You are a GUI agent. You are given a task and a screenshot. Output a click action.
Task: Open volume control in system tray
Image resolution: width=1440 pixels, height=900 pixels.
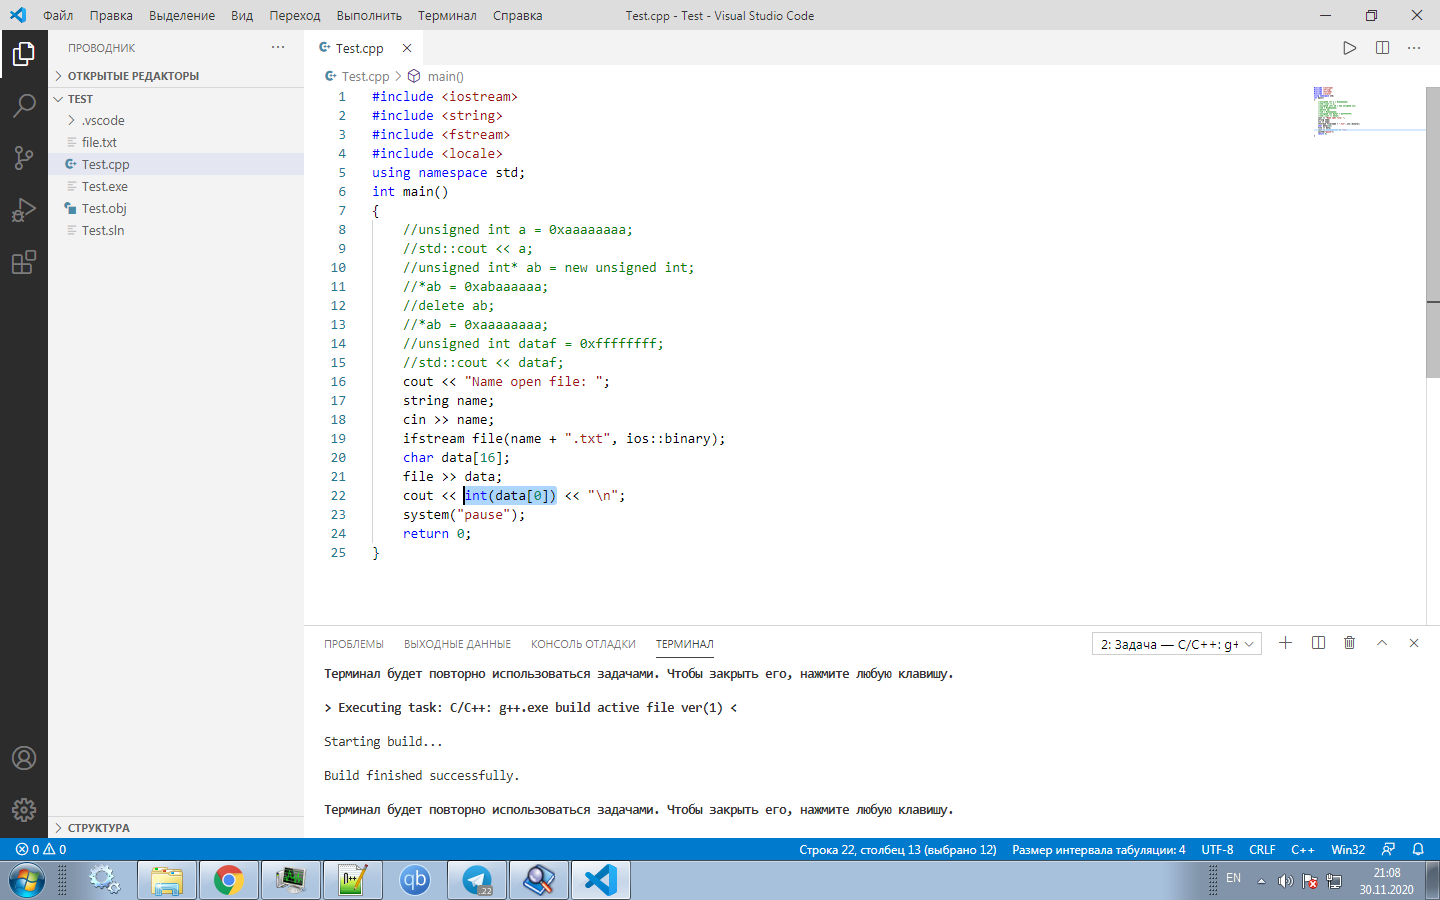(x=1285, y=881)
